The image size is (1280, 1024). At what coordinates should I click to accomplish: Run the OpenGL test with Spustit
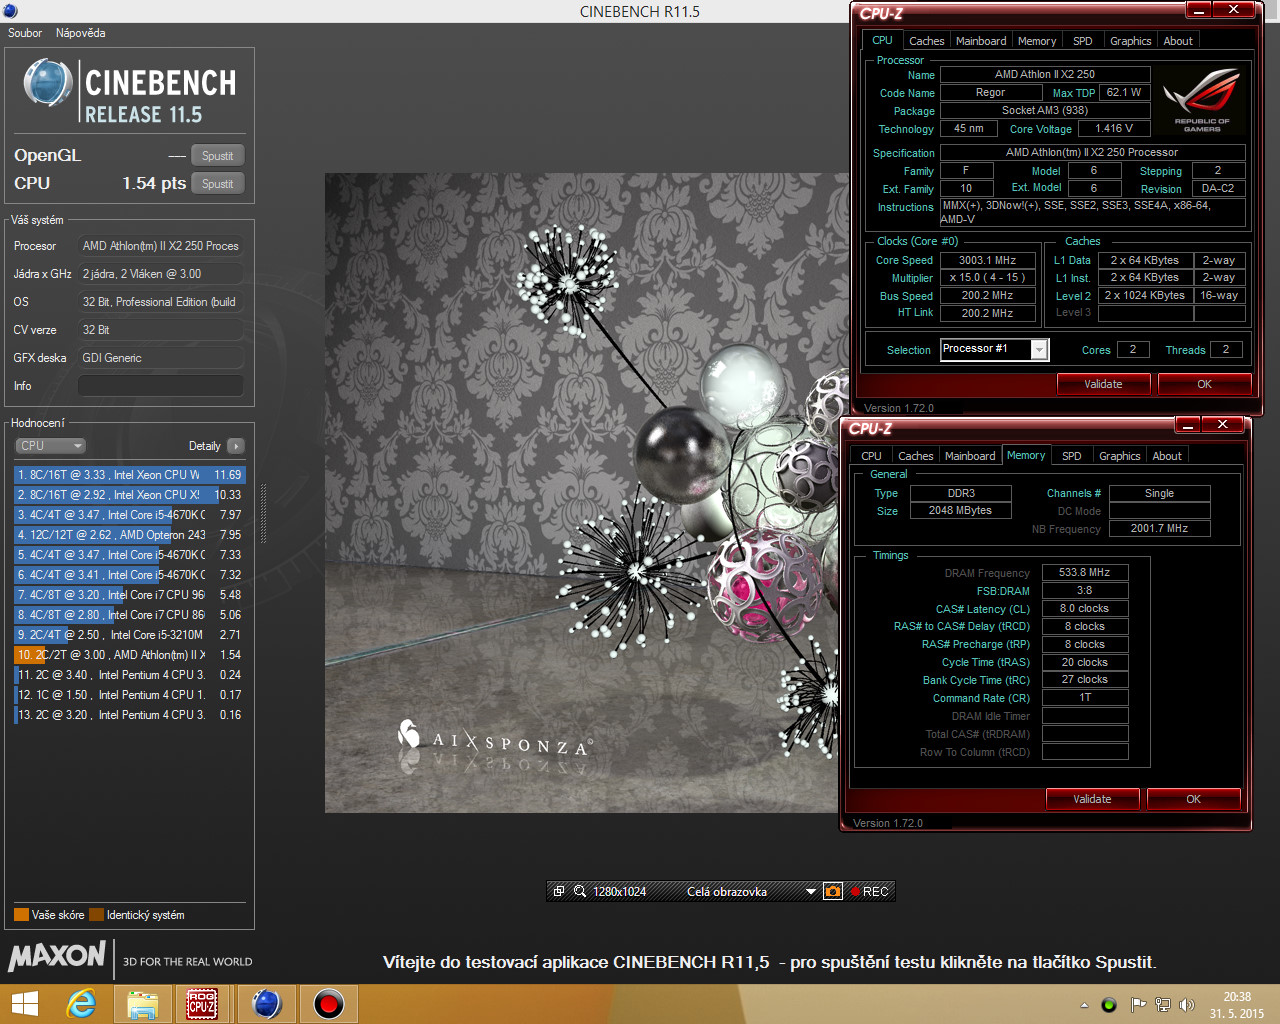(x=217, y=156)
